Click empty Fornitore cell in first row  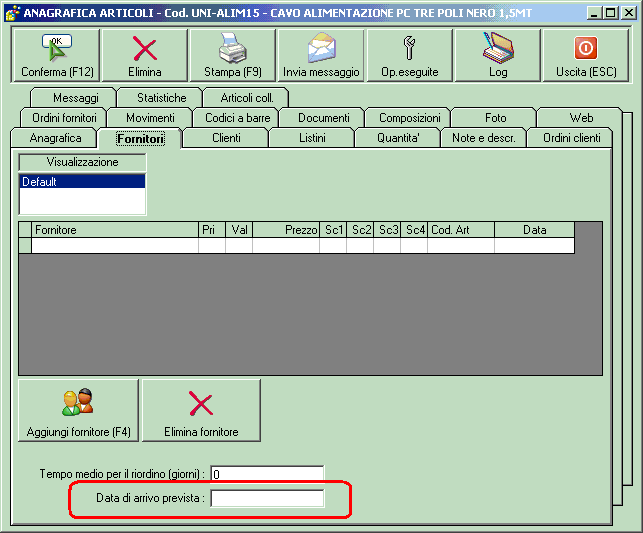click(115, 246)
